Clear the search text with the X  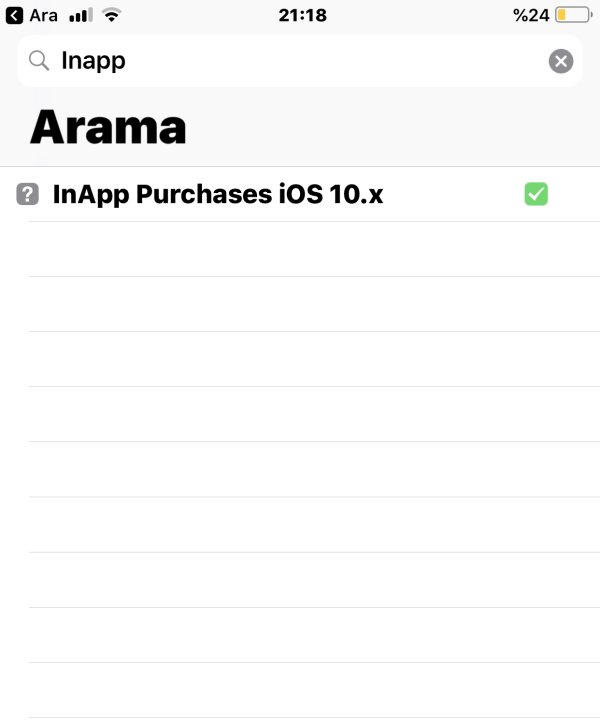click(x=561, y=61)
